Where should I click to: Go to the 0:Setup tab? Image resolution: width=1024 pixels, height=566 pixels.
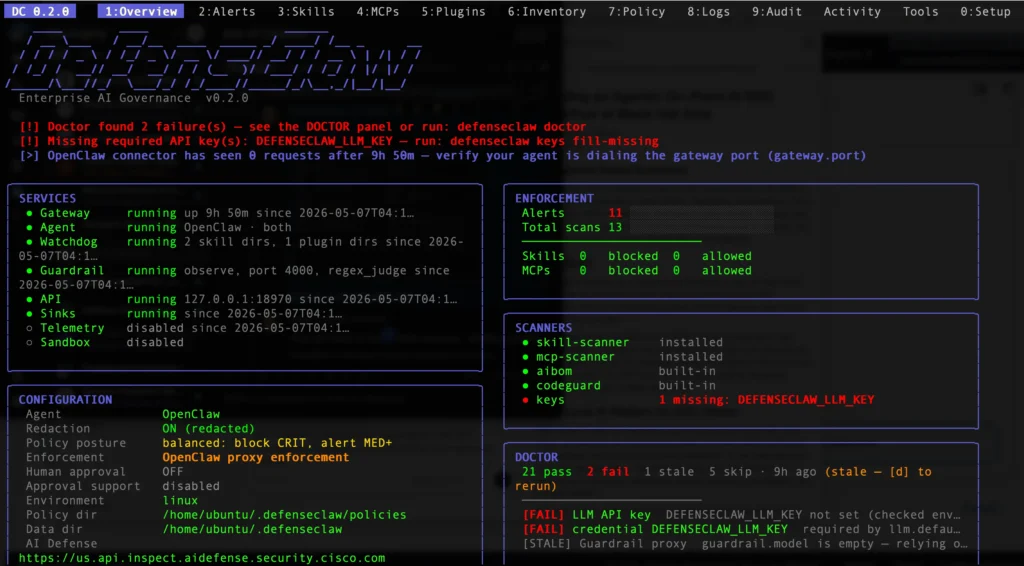pos(985,11)
